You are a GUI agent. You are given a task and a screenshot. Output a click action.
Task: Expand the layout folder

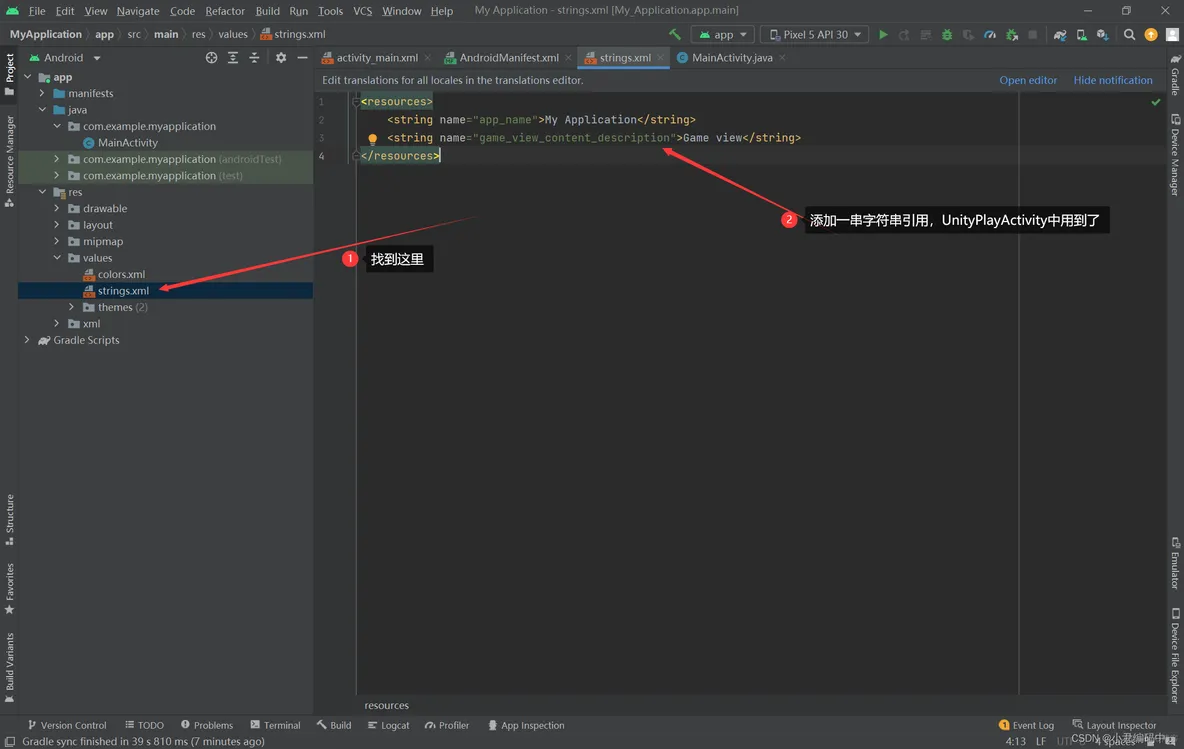coord(57,225)
